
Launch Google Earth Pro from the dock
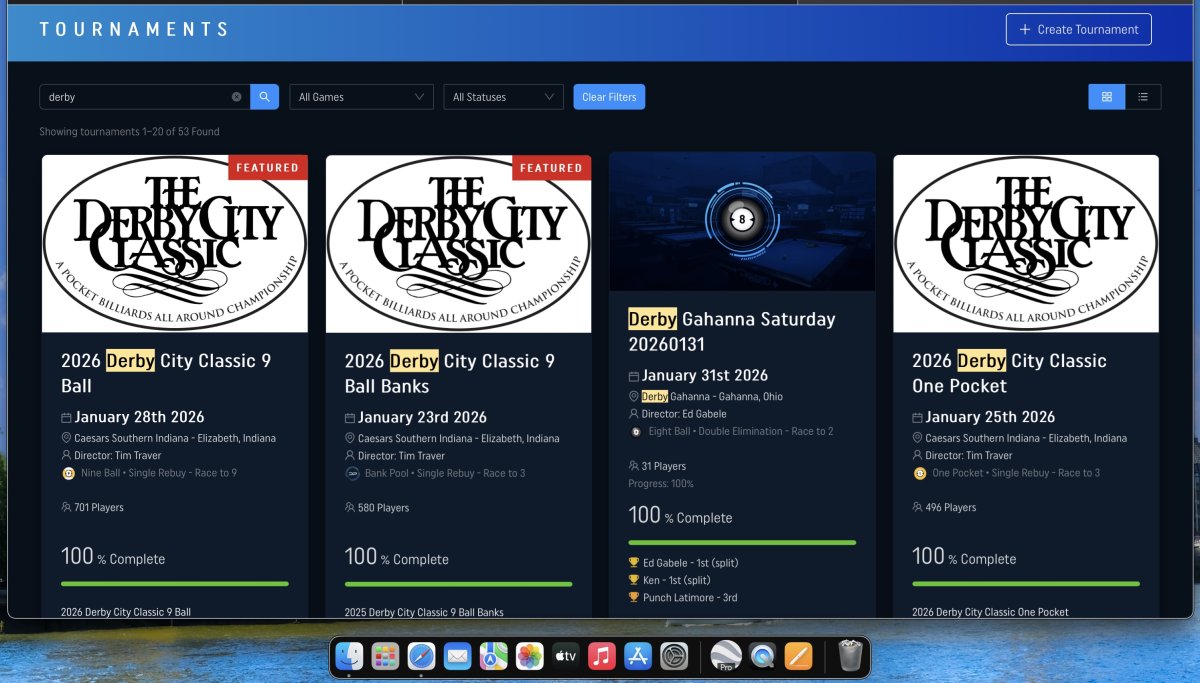coord(725,656)
